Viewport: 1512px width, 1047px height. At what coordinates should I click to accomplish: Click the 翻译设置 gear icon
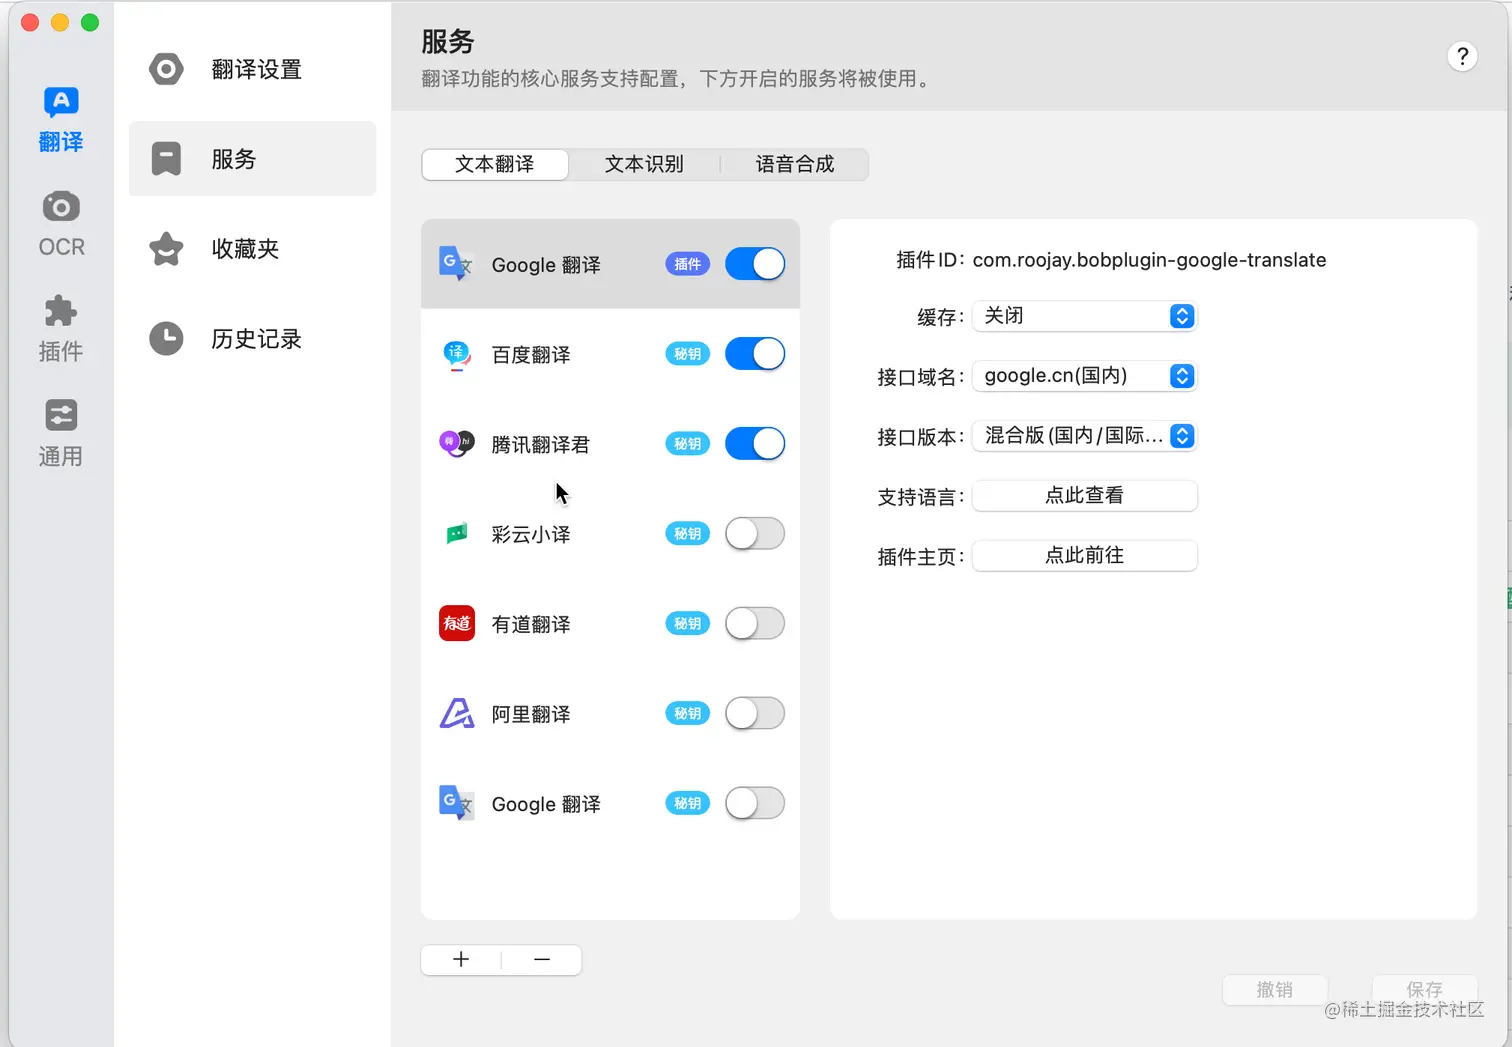(166, 69)
